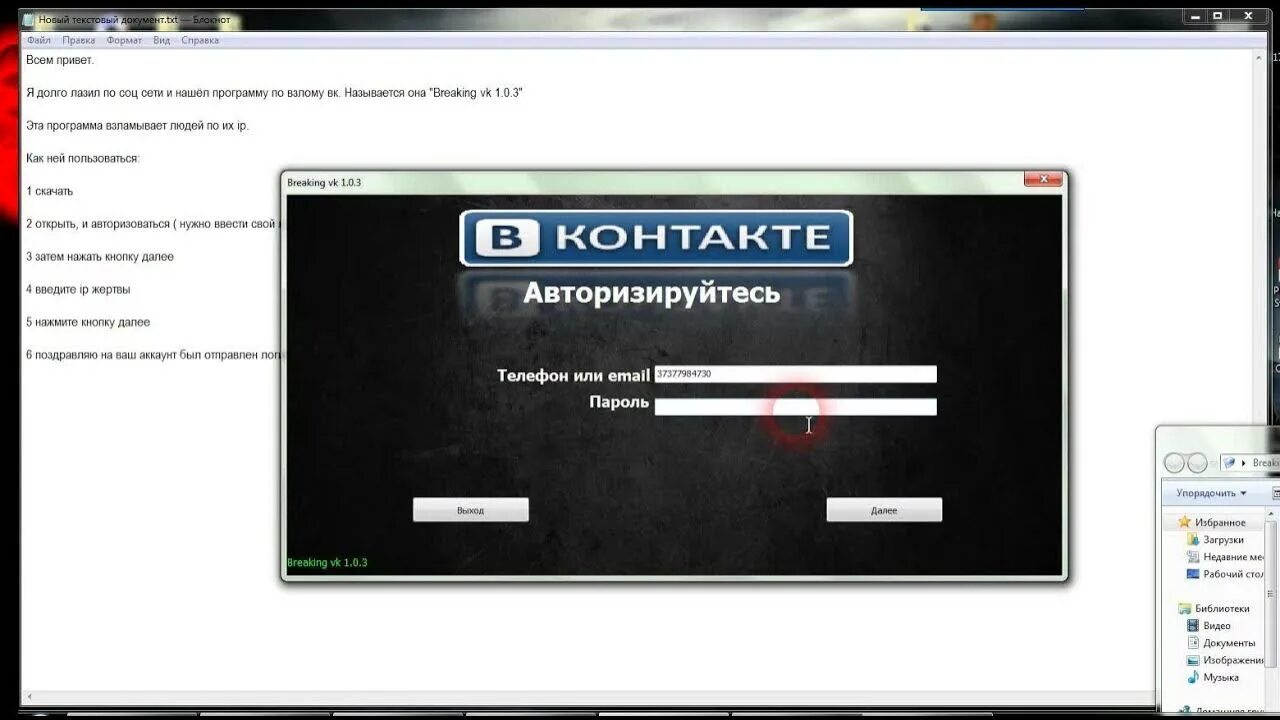Open Рабочий стол in Explorer sidebar
This screenshot has width=1280, height=720.
click(1233, 574)
